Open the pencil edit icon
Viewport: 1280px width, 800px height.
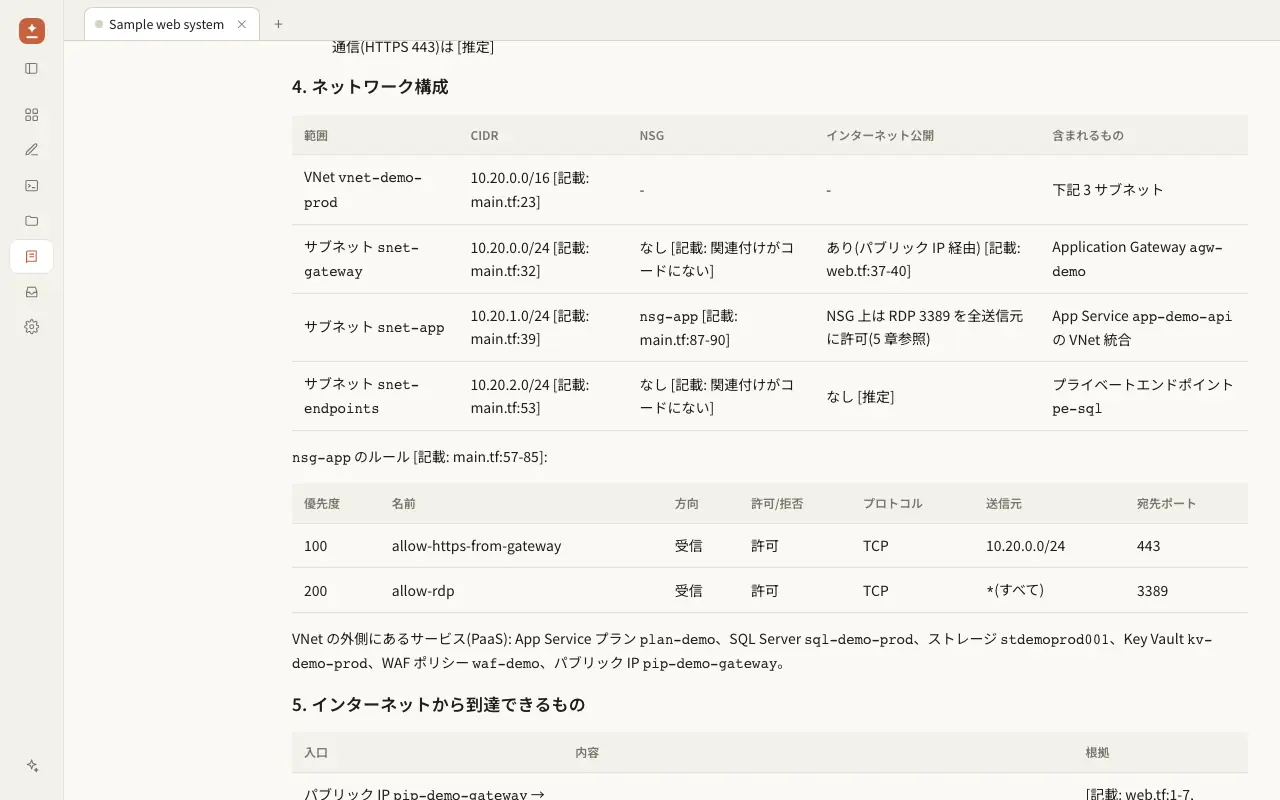tap(32, 150)
